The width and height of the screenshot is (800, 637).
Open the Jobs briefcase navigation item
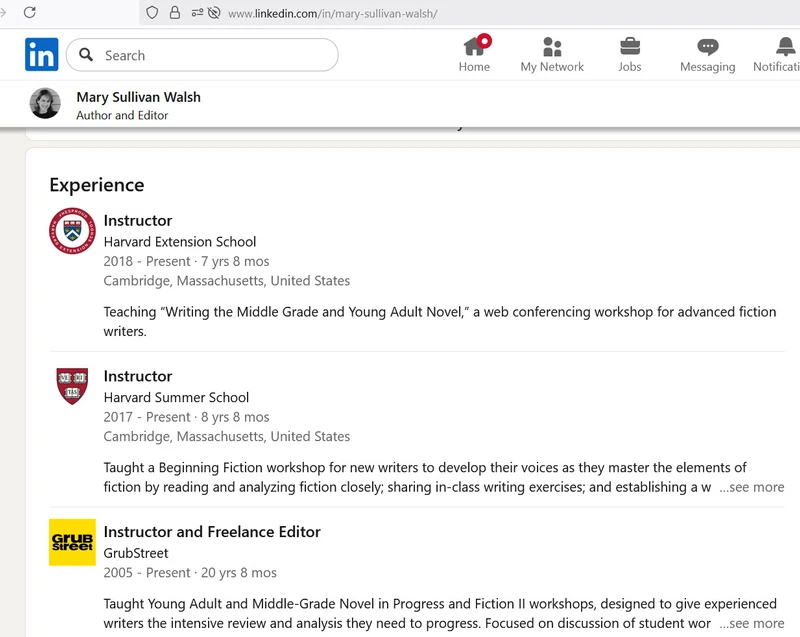630,55
